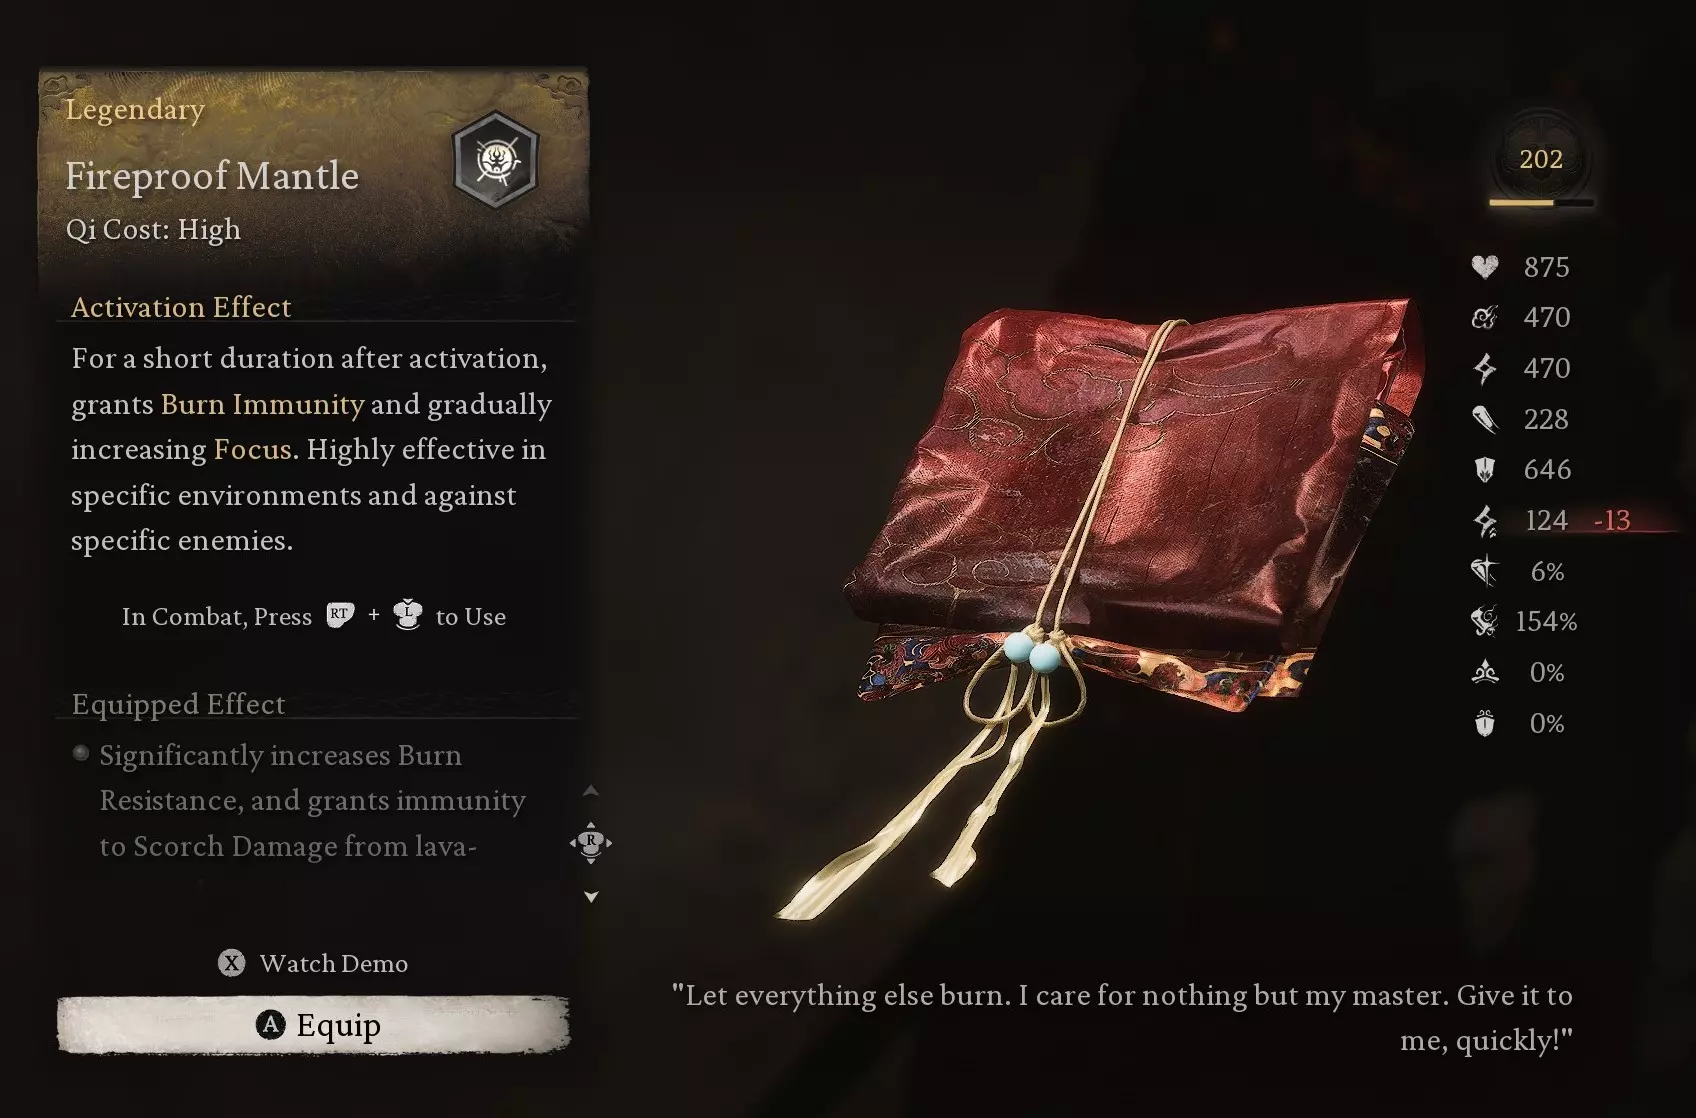The image size is (1696, 1118).
Task: Click the RT trigger button icon
Action: tap(340, 615)
